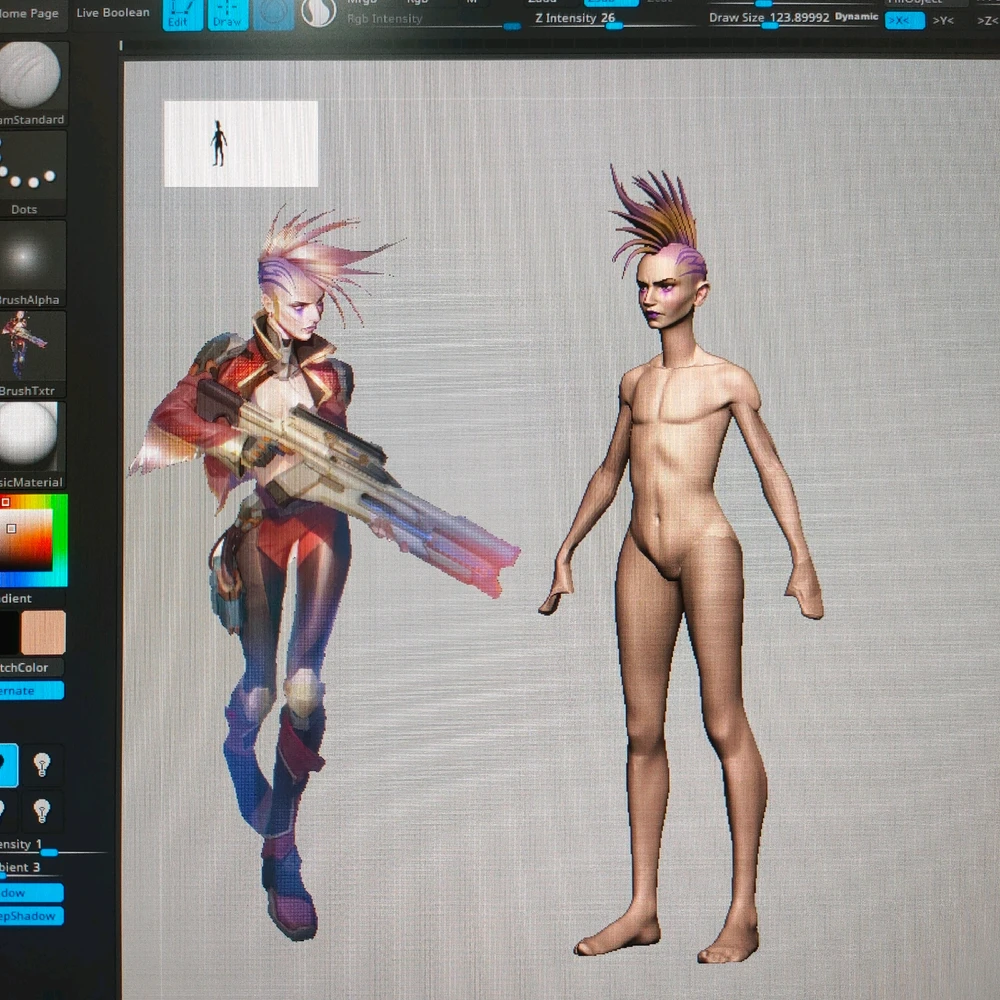Open the Home Page tab
This screenshot has height=1000, width=1000.
click(32, 13)
